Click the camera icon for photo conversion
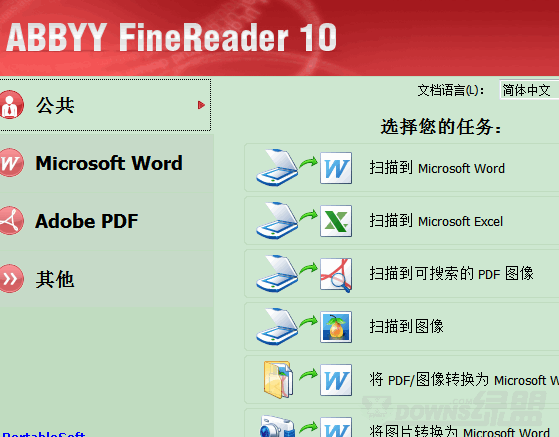This screenshot has height=437, width=559. point(277,426)
